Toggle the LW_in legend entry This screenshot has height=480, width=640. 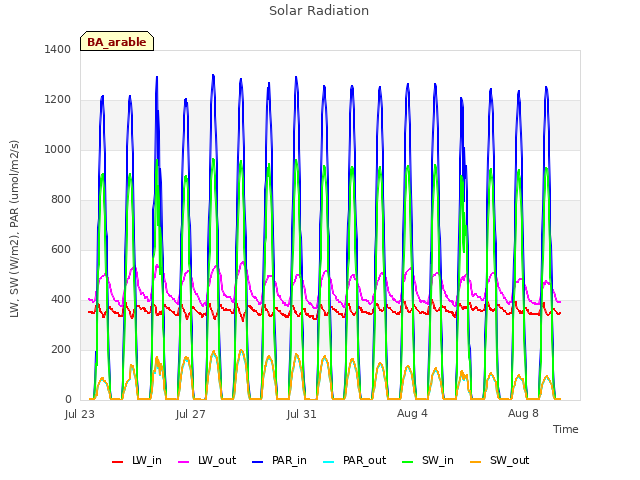[137, 461]
